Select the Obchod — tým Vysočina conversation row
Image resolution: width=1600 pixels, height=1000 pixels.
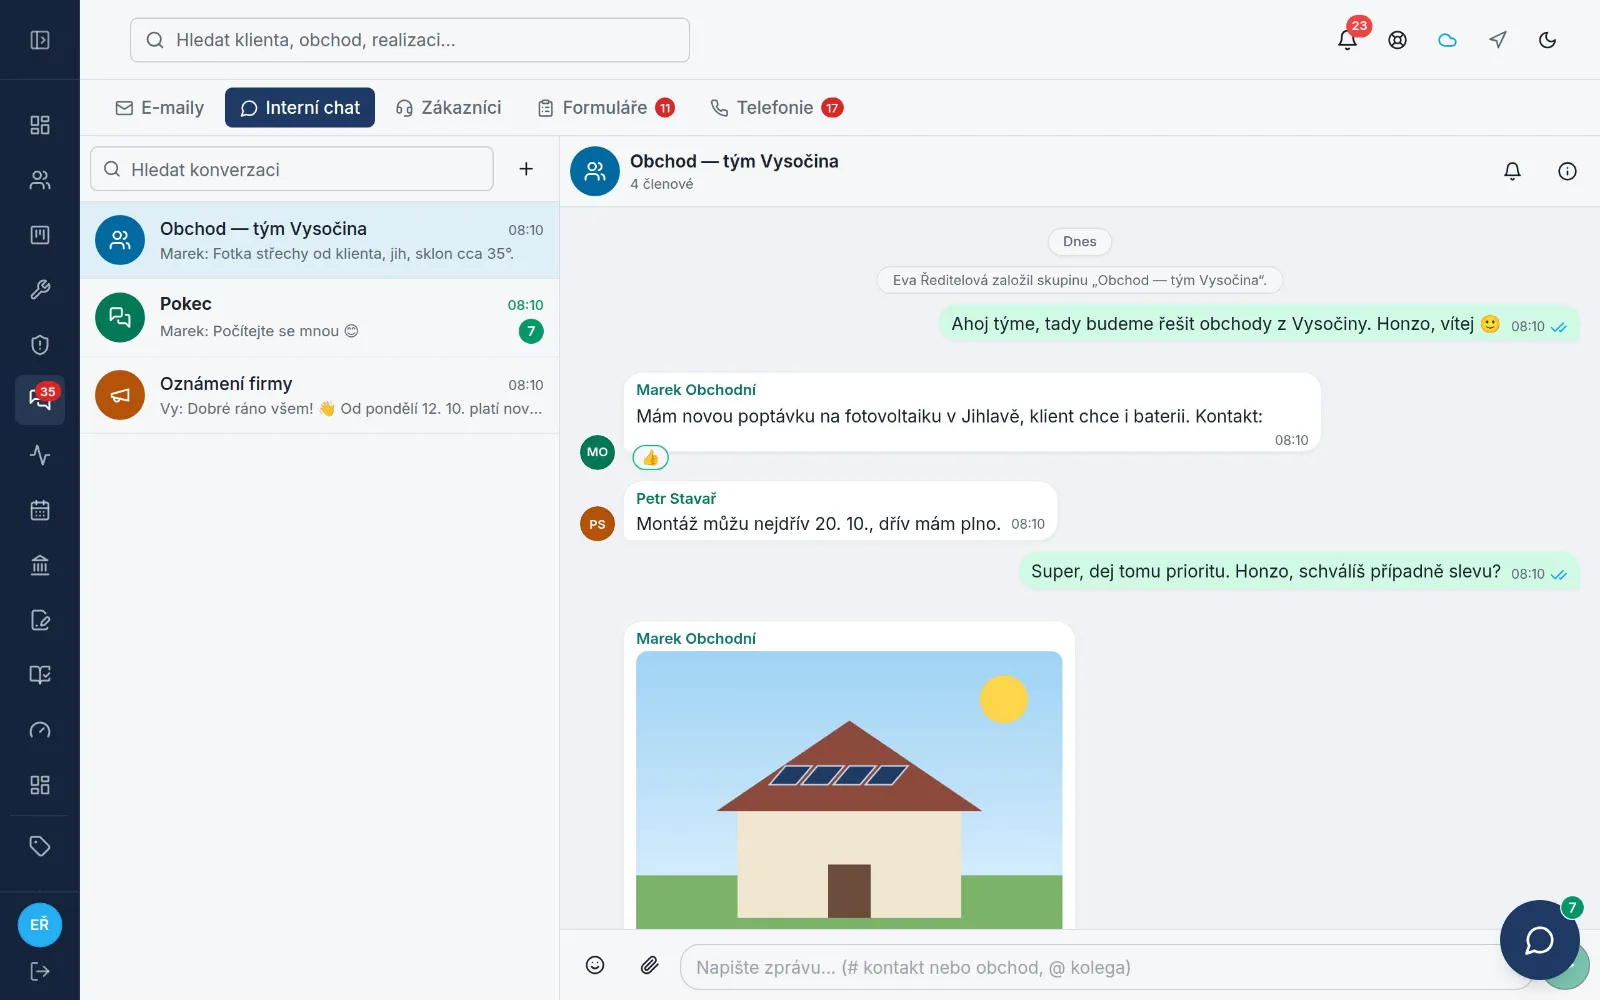click(320, 240)
